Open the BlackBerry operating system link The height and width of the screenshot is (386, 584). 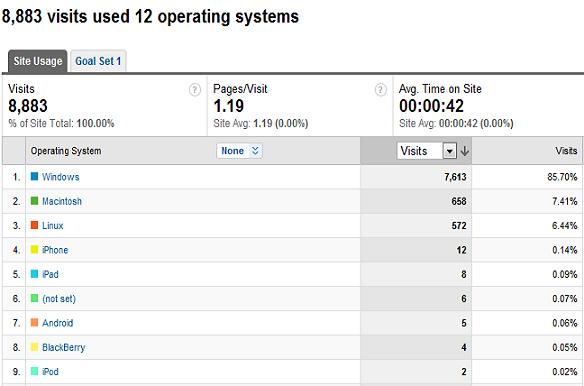[x=64, y=347]
